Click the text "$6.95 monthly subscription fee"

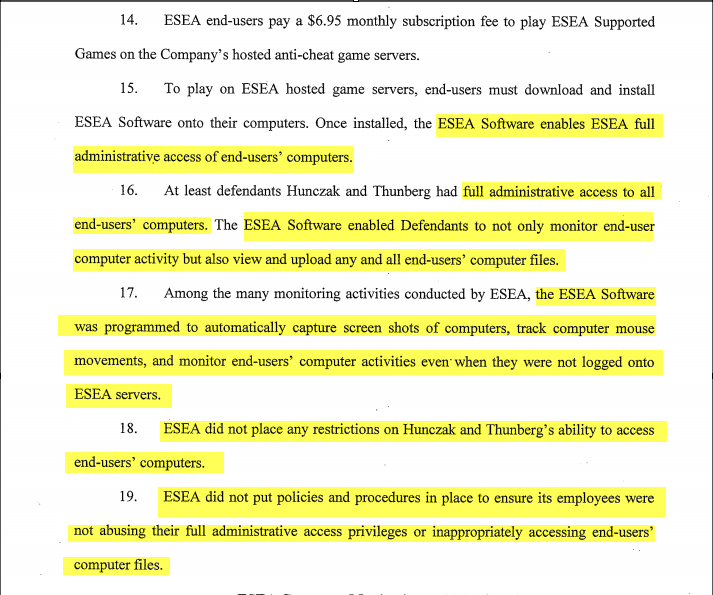402,21
